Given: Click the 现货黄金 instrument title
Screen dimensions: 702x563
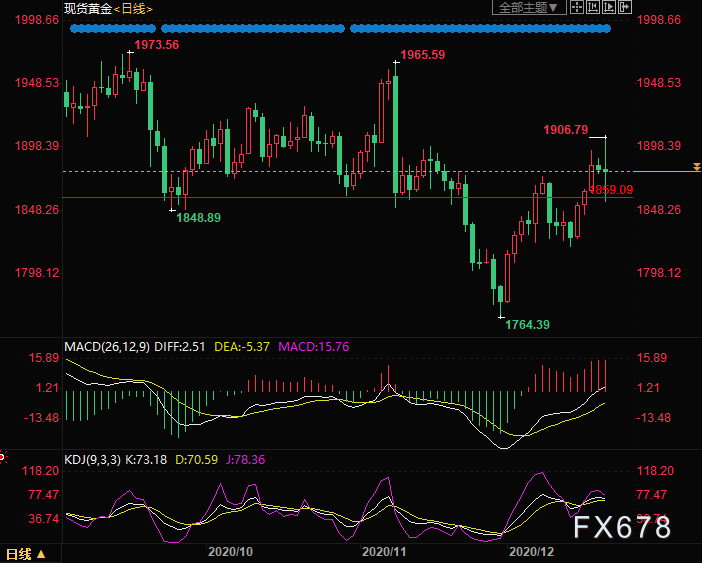Looking at the screenshot, I should [x=85, y=8].
